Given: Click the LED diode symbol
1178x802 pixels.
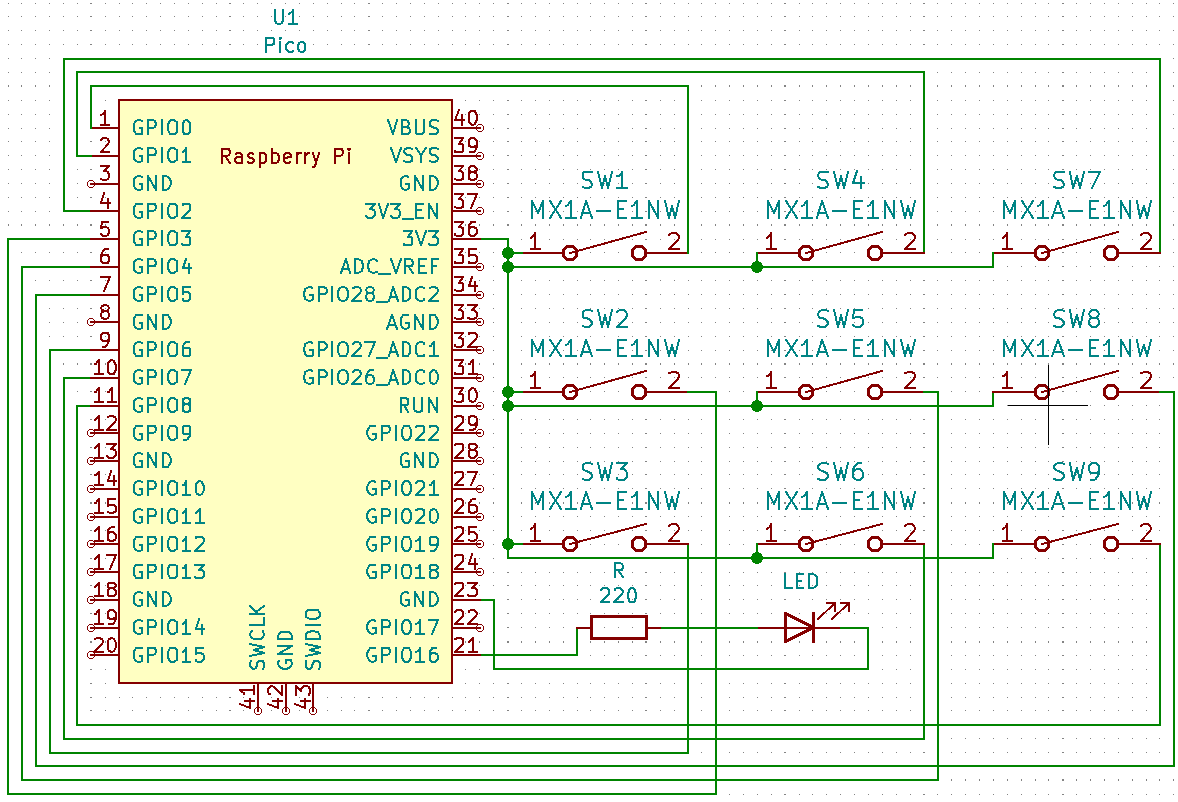Looking at the screenshot, I should [800, 627].
